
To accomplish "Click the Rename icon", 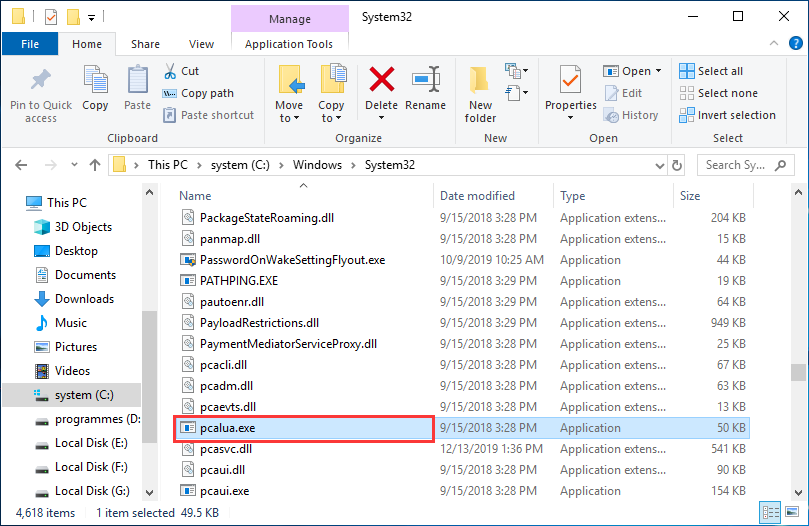I will point(426,79).
